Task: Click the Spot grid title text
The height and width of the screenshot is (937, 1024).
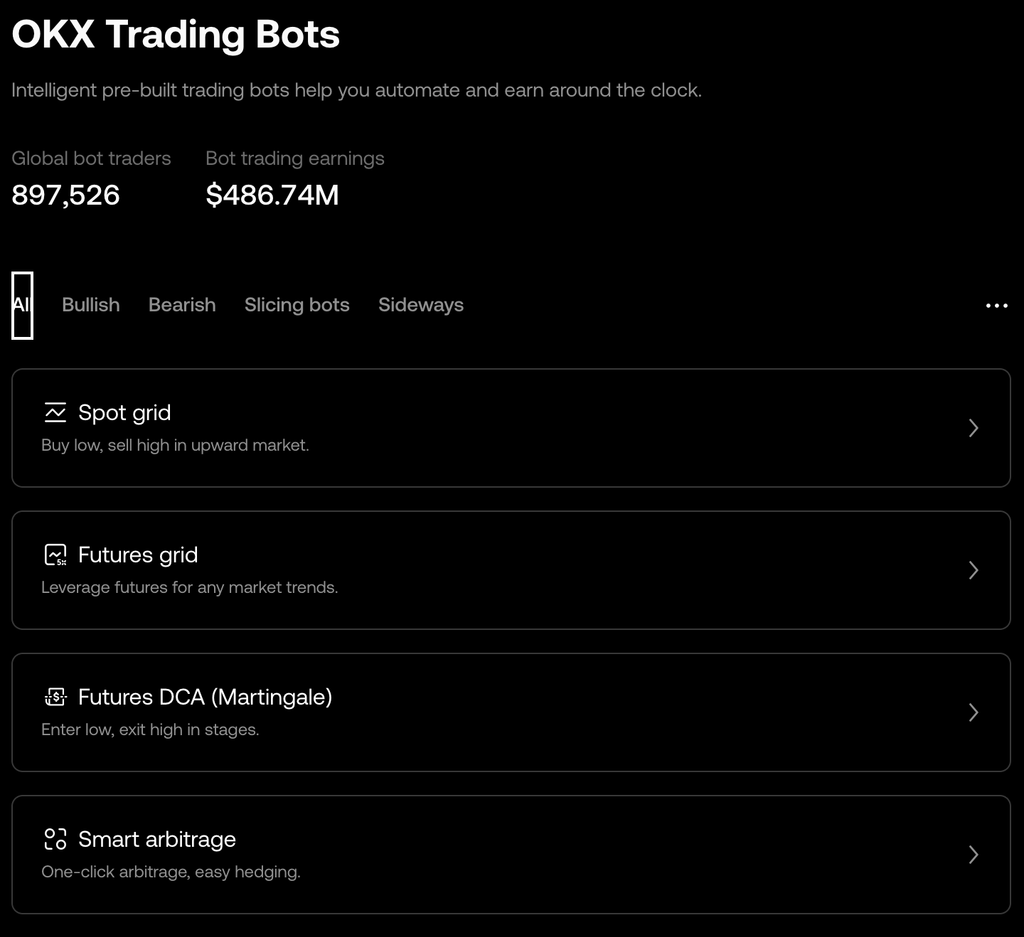Action: tap(124, 413)
